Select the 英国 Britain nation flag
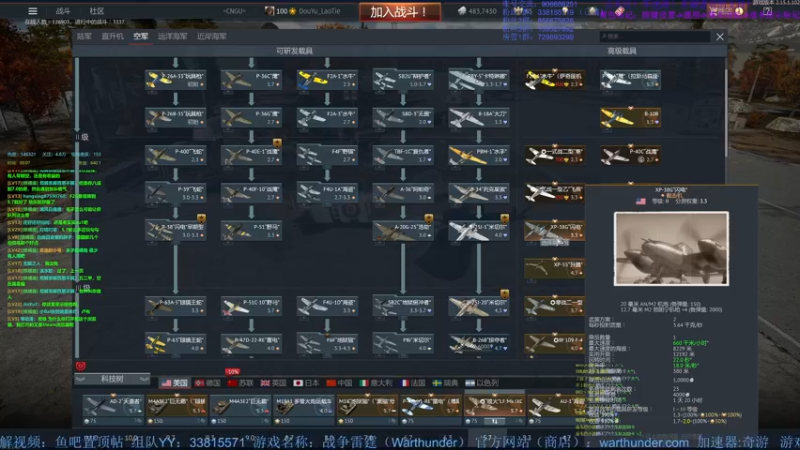The height and width of the screenshot is (450, 800). click(273, 383)
